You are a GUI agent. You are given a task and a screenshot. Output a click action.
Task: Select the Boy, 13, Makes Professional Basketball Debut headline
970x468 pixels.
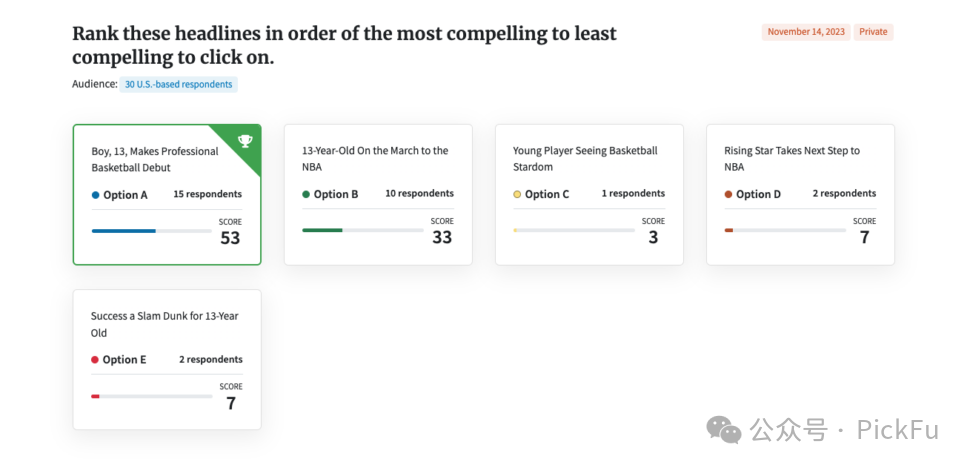(154, 159)
